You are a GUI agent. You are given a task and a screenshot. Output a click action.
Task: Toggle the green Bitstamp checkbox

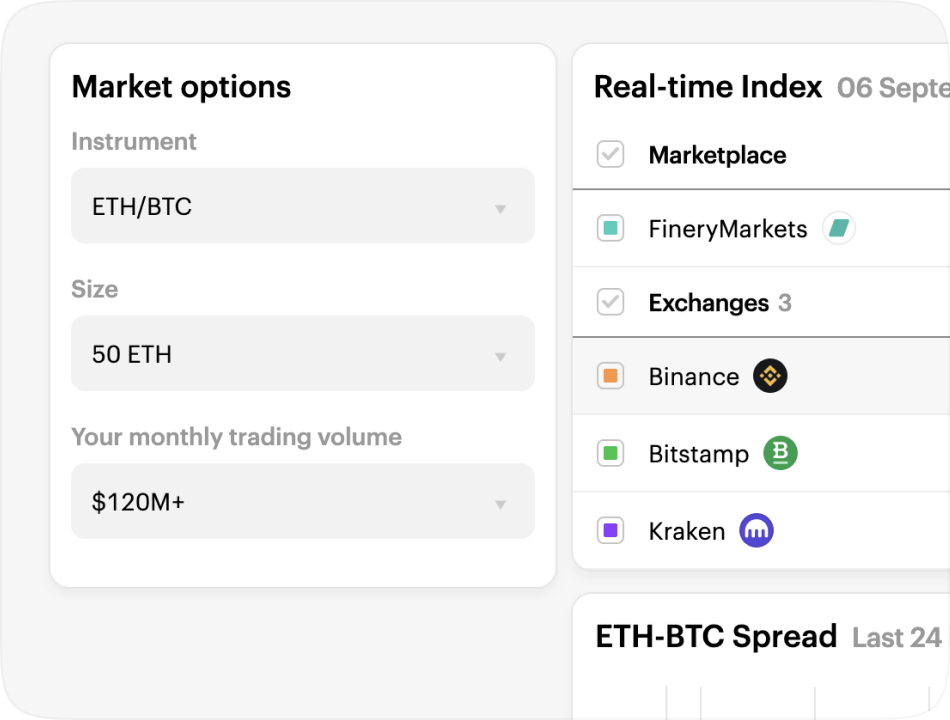610,454
